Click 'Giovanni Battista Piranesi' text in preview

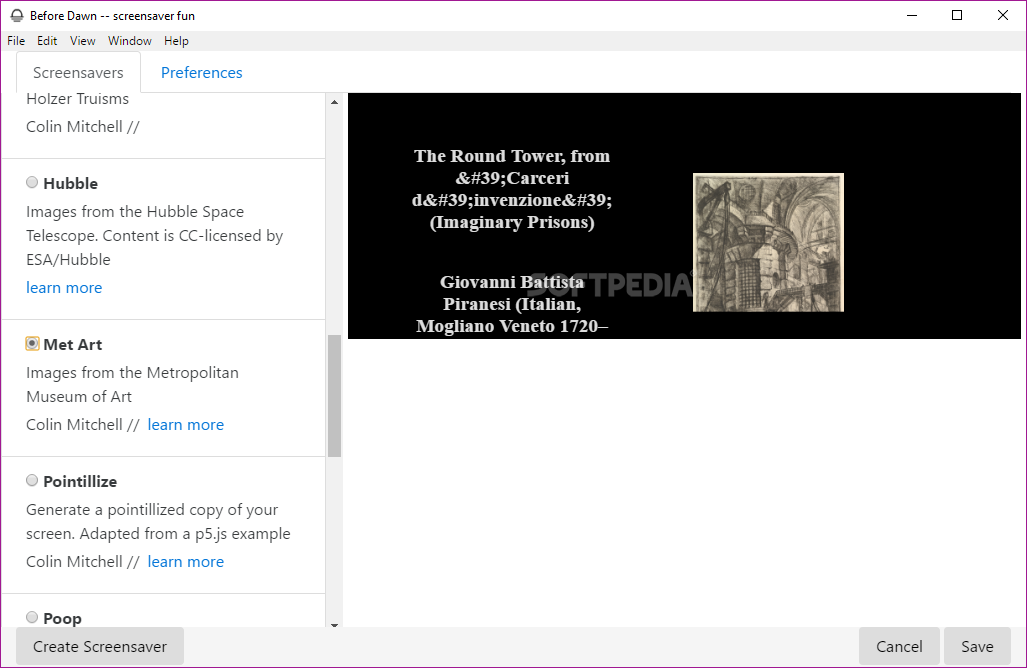[512, 304]
